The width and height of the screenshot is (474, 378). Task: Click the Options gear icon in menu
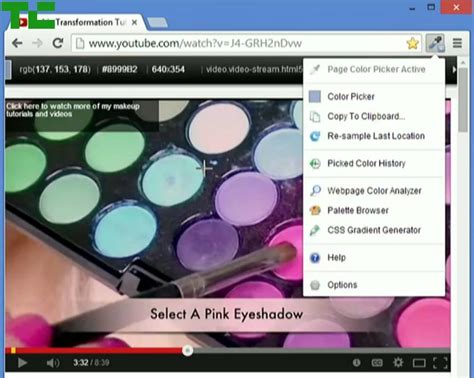315,285
